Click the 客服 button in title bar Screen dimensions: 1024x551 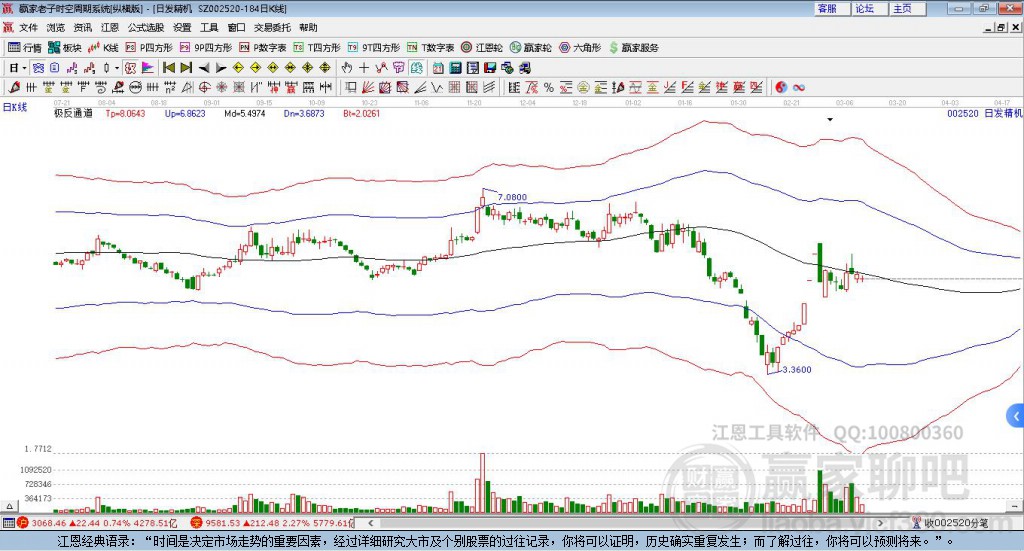pyautogui.click(x=833, y=8)
